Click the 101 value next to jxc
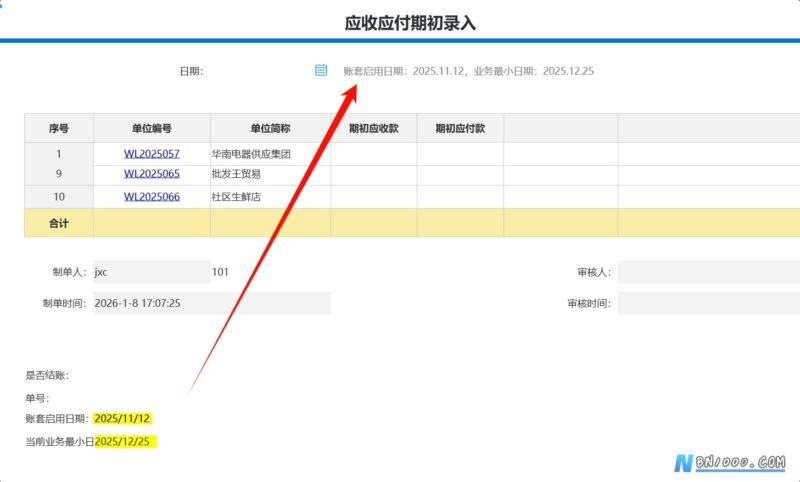 click(220, 272)
